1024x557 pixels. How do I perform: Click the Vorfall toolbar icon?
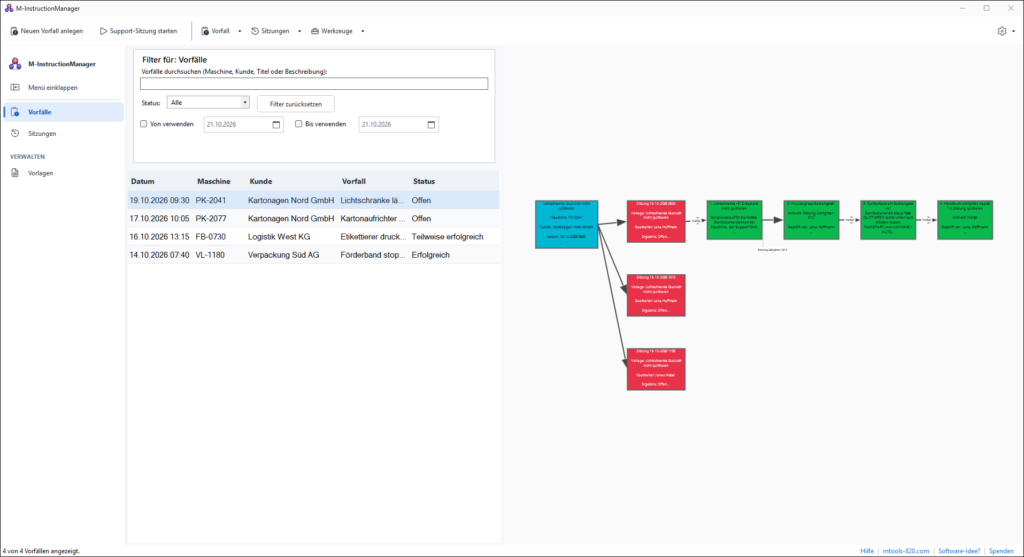coord(204,31)
